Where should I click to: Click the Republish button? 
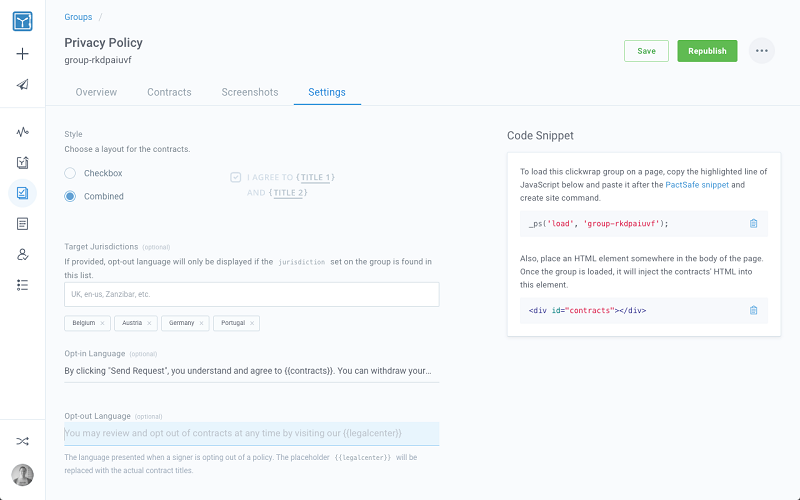coord(707,51)
